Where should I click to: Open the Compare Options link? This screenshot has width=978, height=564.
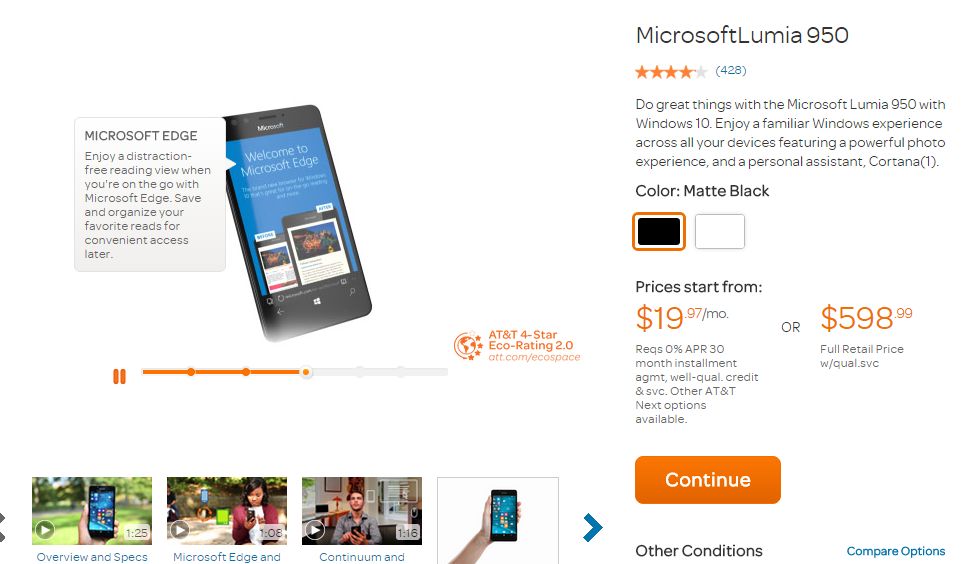pos(896,552)
